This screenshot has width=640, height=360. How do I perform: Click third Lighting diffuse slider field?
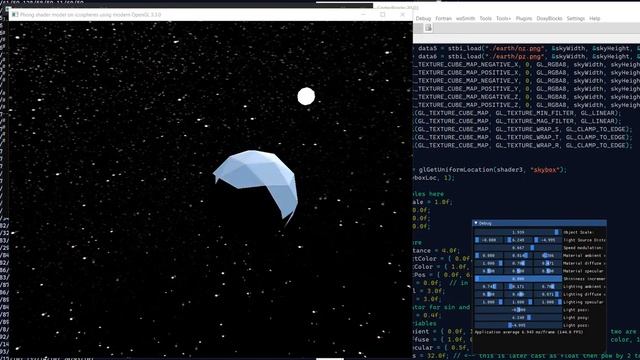[547, 294]
